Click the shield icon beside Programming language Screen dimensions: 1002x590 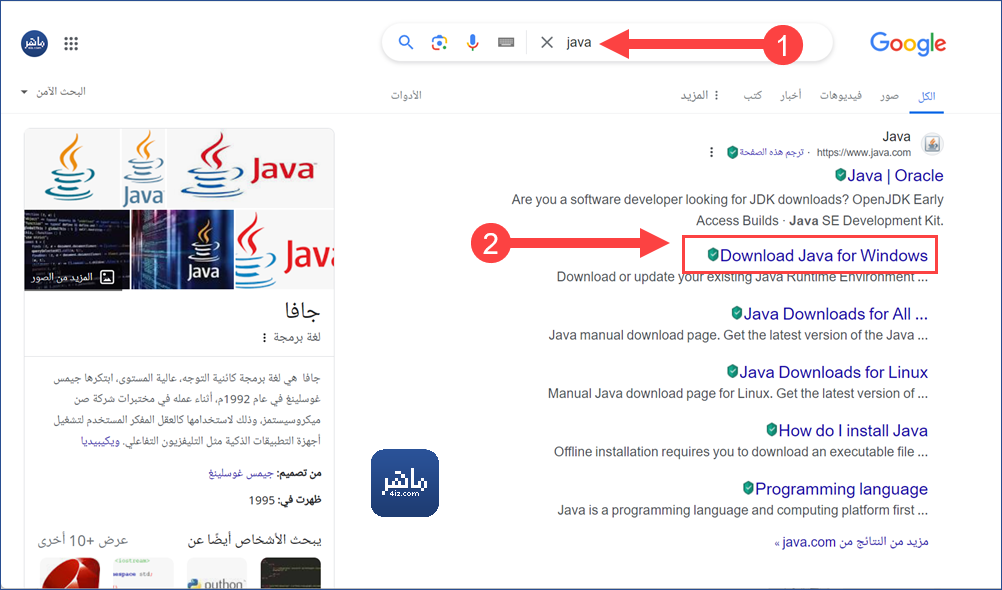tap(748, 488)
